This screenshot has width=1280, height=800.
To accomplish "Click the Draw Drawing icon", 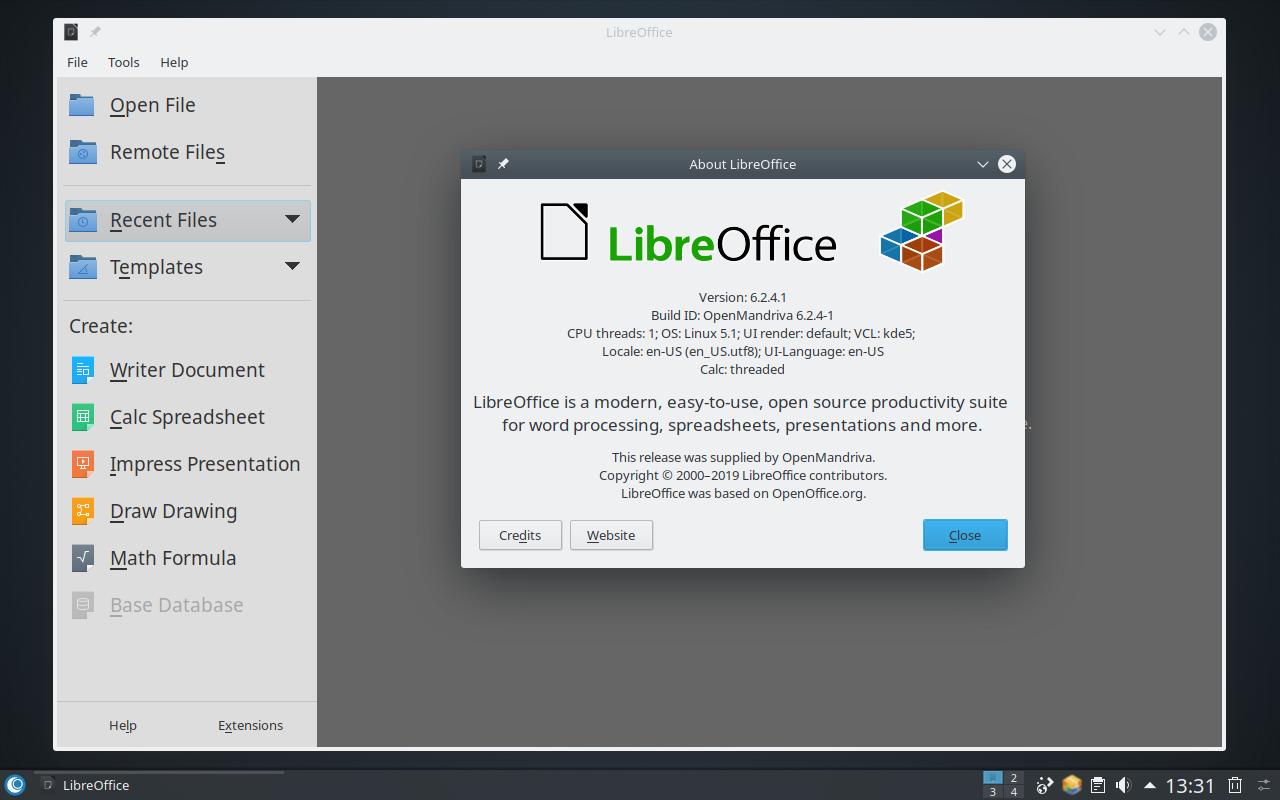I will (82, 511).
